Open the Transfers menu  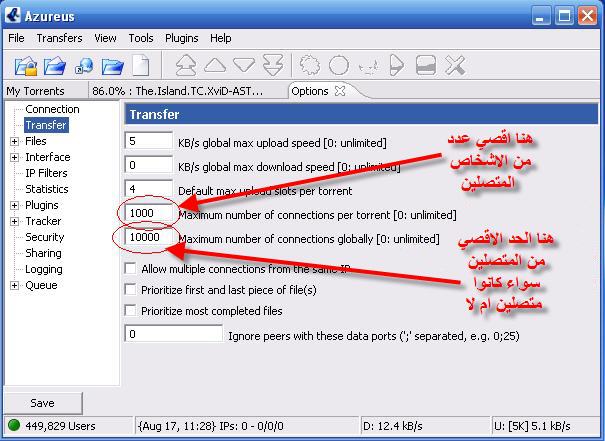59,38
